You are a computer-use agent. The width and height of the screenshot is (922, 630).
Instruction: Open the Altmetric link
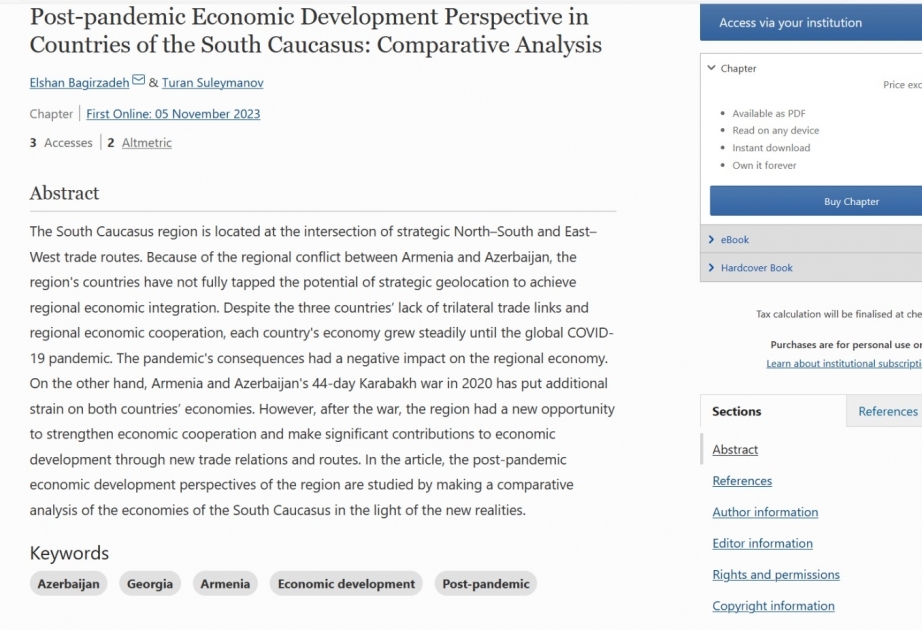tap(146, 143)
